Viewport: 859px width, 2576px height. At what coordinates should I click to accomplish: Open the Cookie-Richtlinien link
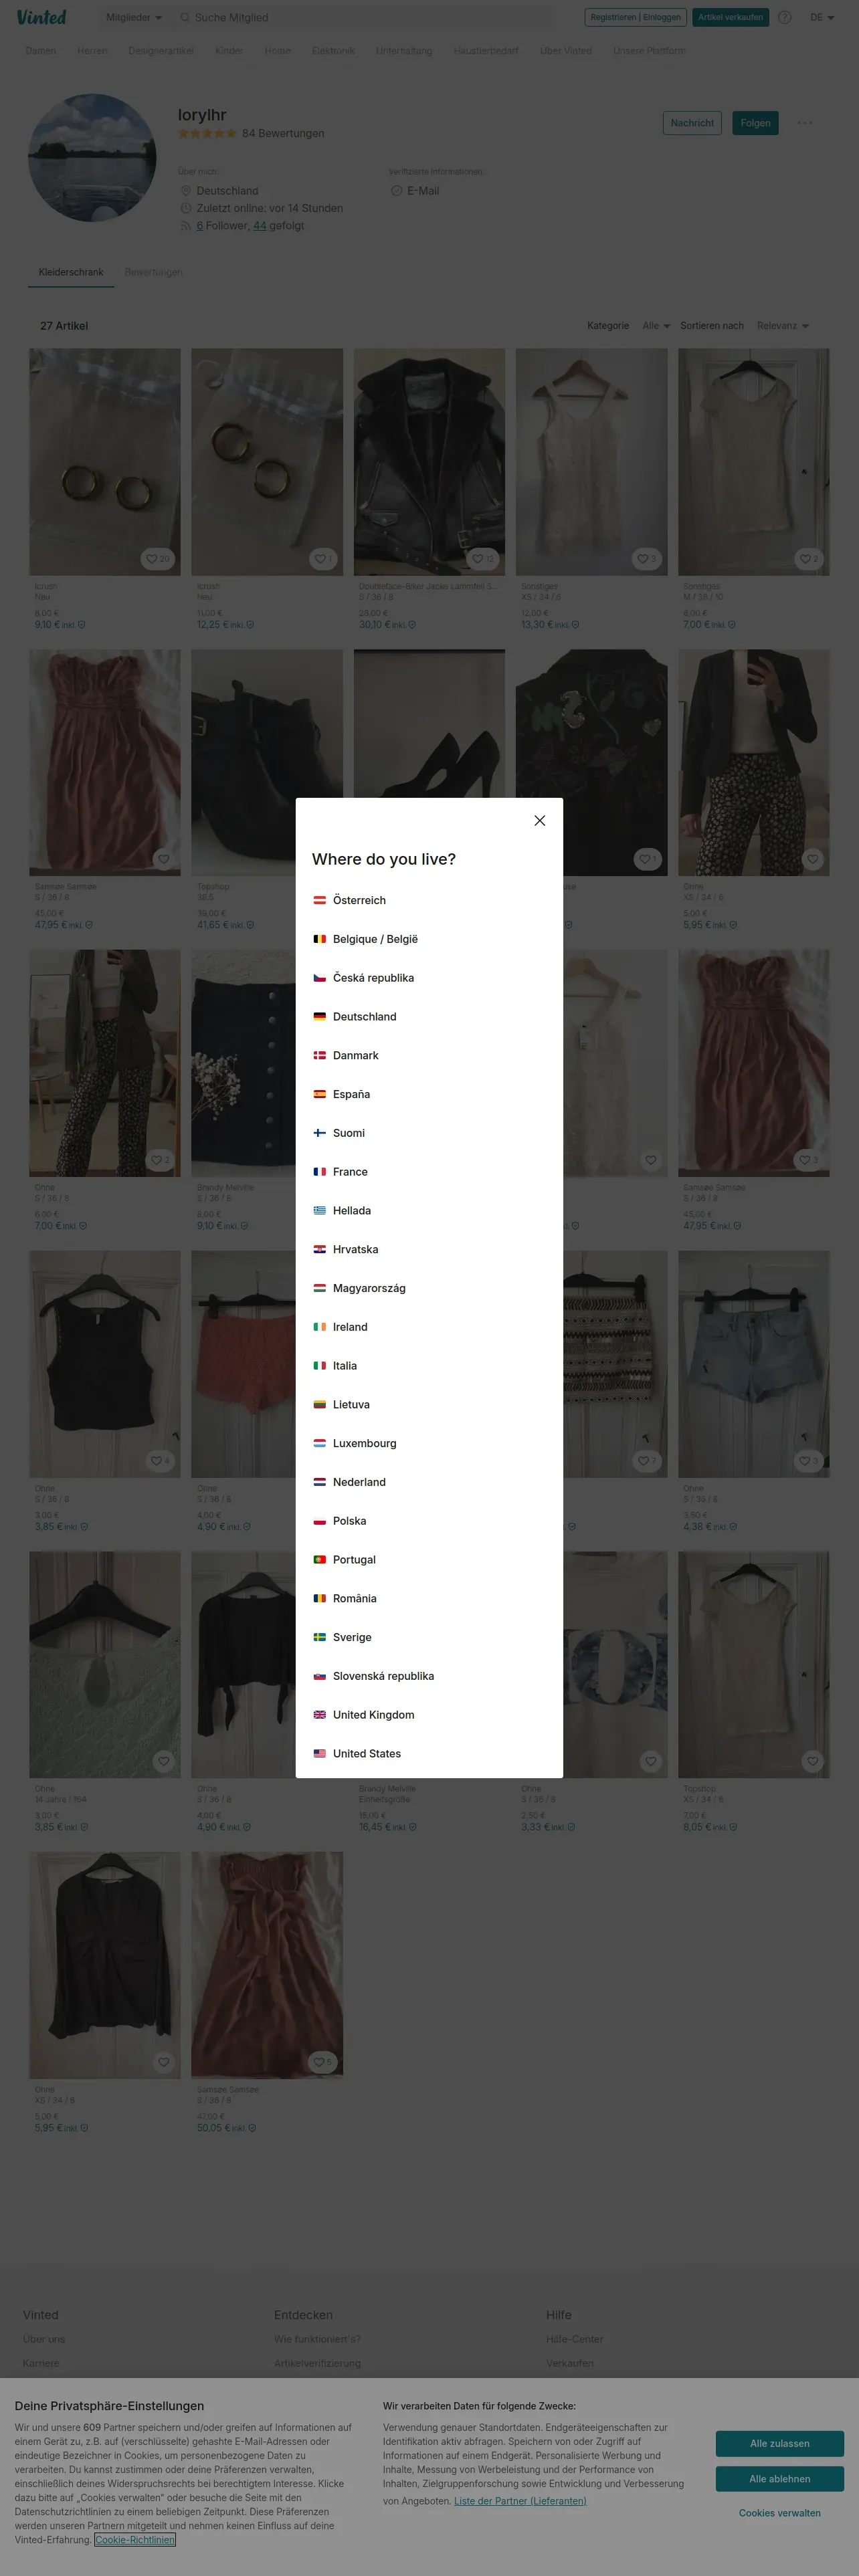tap(135, 2539)
